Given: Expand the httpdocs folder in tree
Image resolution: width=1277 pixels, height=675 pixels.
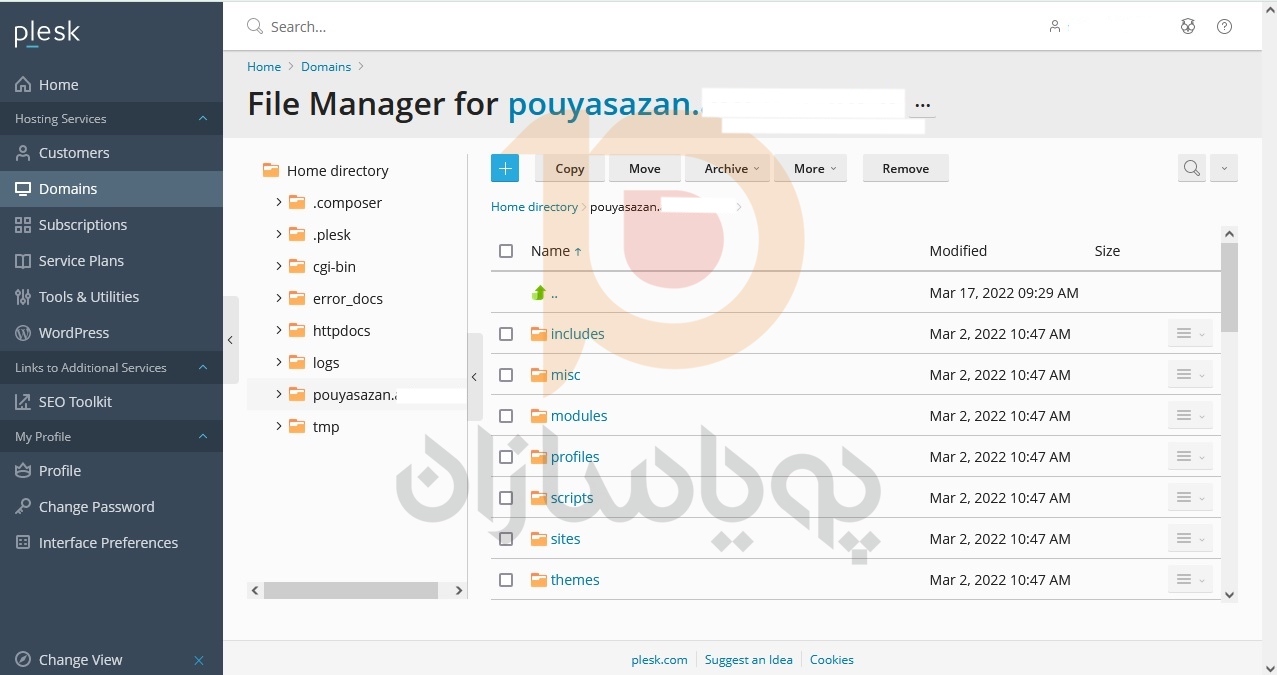Looking at the screenshot, I should tap(279, 330).
